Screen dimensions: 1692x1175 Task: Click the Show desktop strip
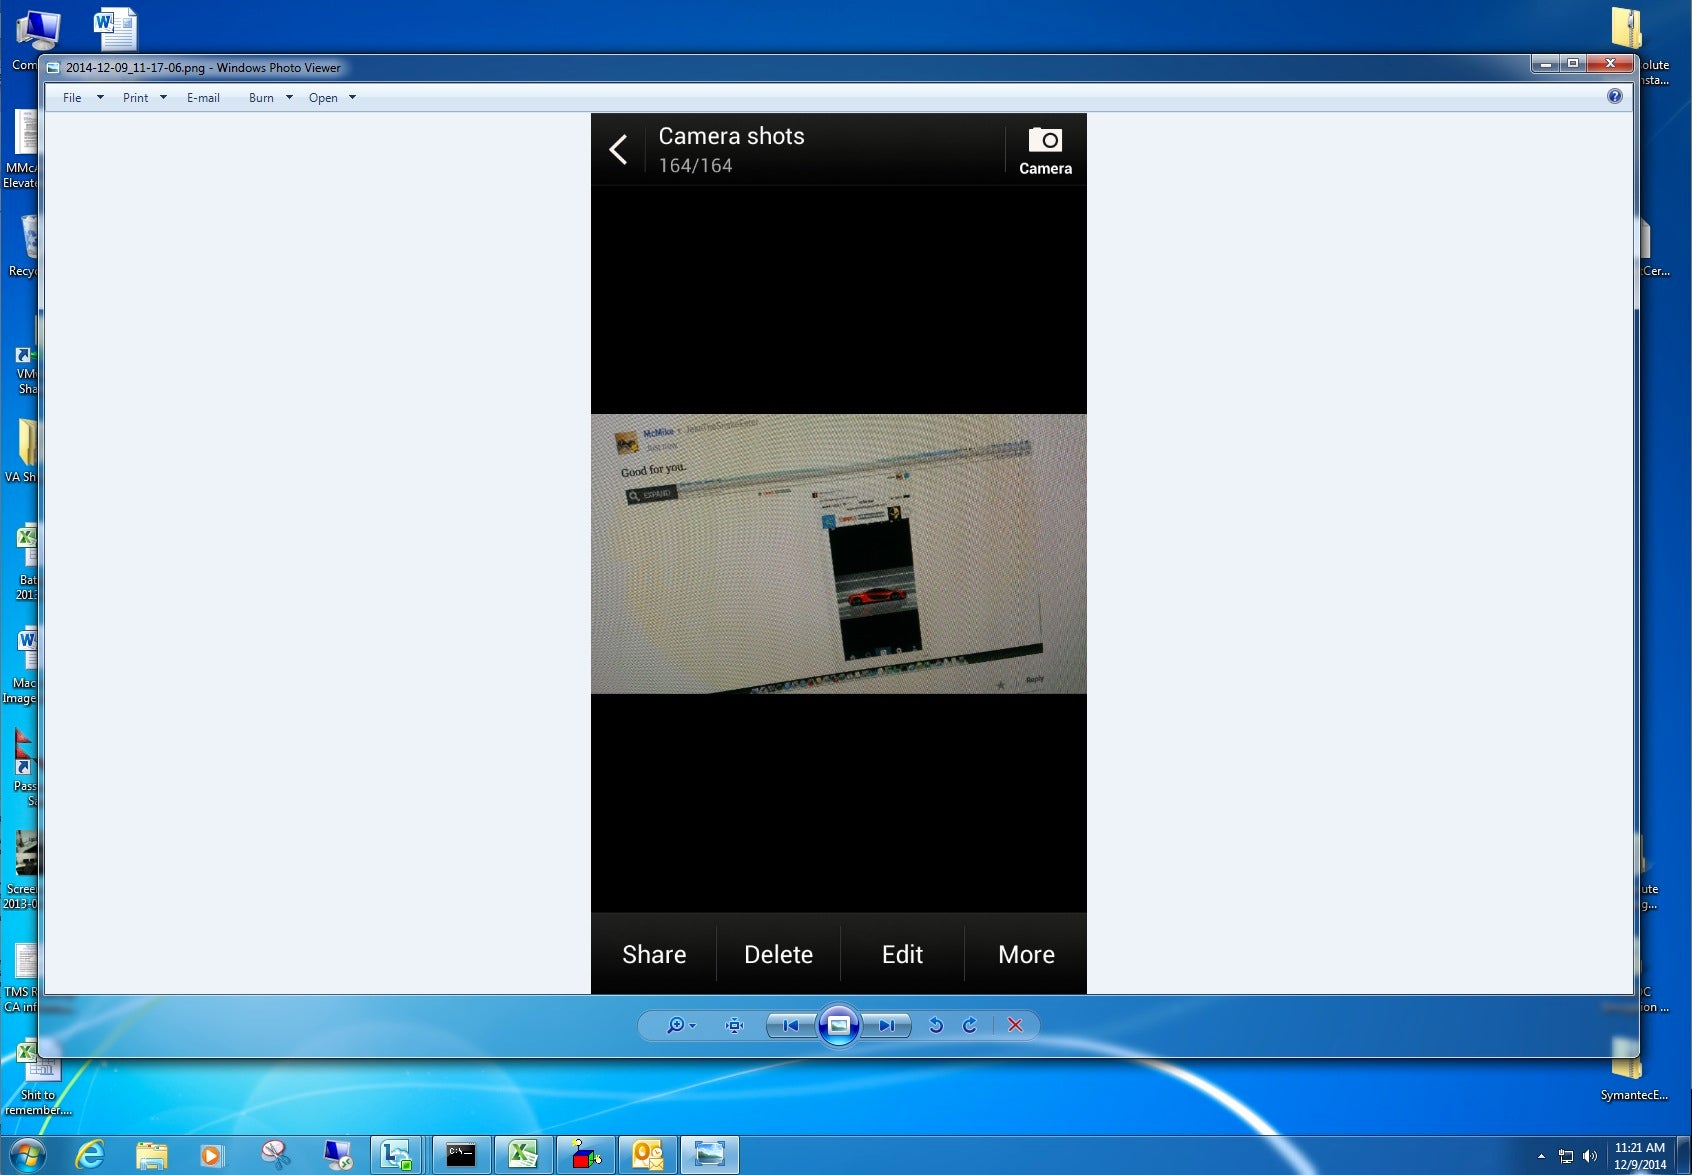click(x=1684, y=1156)
